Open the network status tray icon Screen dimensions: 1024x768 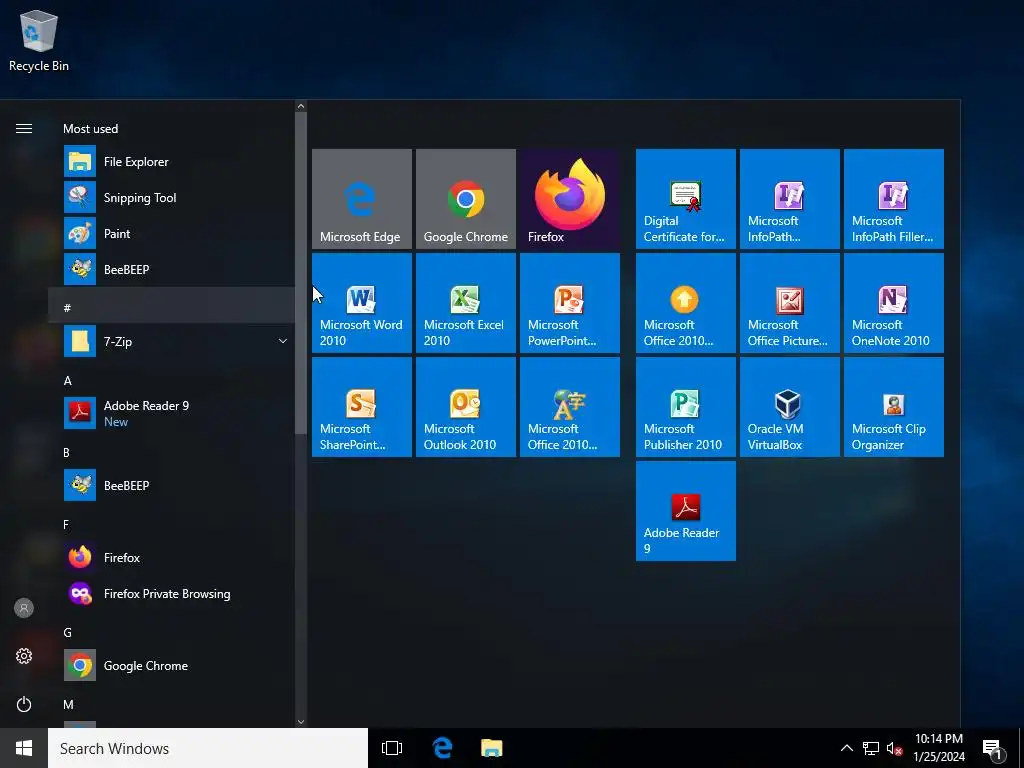pos(871,748)
